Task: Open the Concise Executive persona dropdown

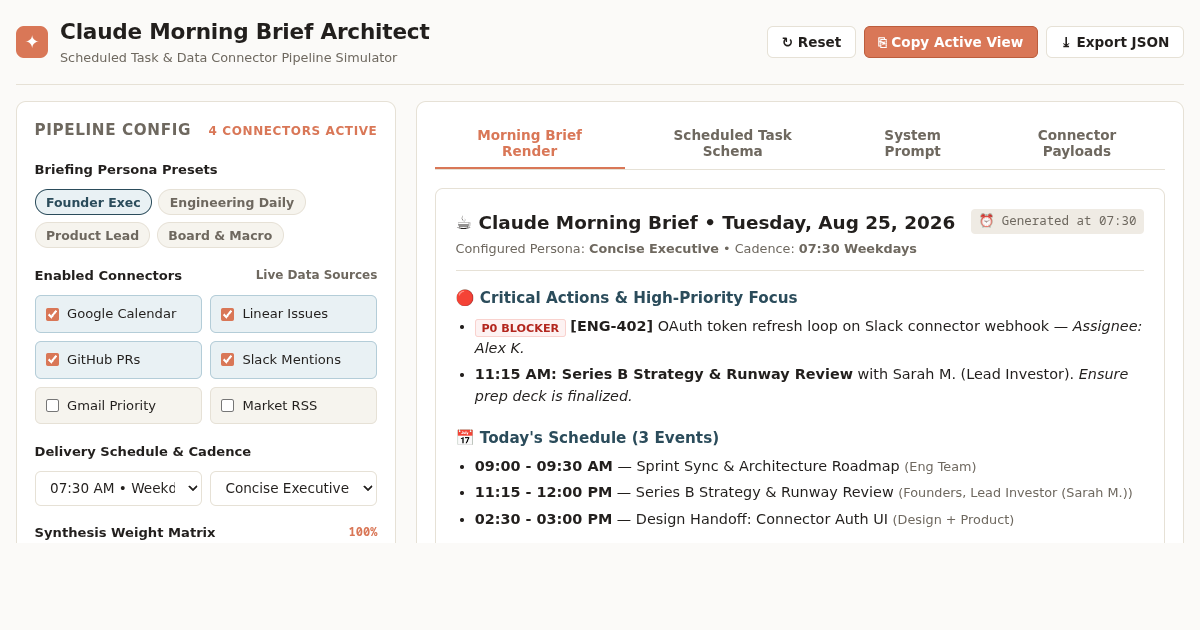Action: (293, 489)
